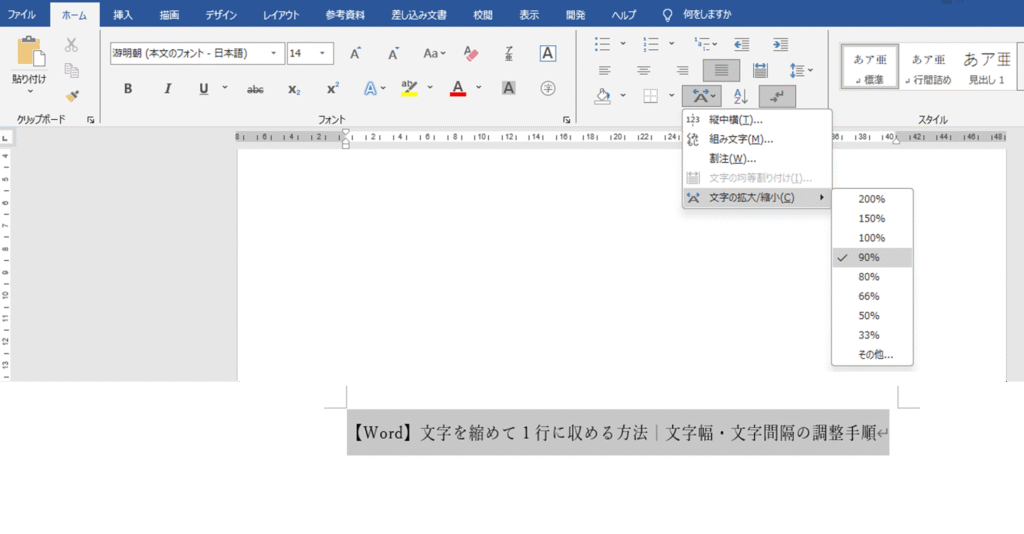The height and width of the screenshot is (534, 1024).
Task: Click the Increase Indent icon
Action: coord(776,45)
